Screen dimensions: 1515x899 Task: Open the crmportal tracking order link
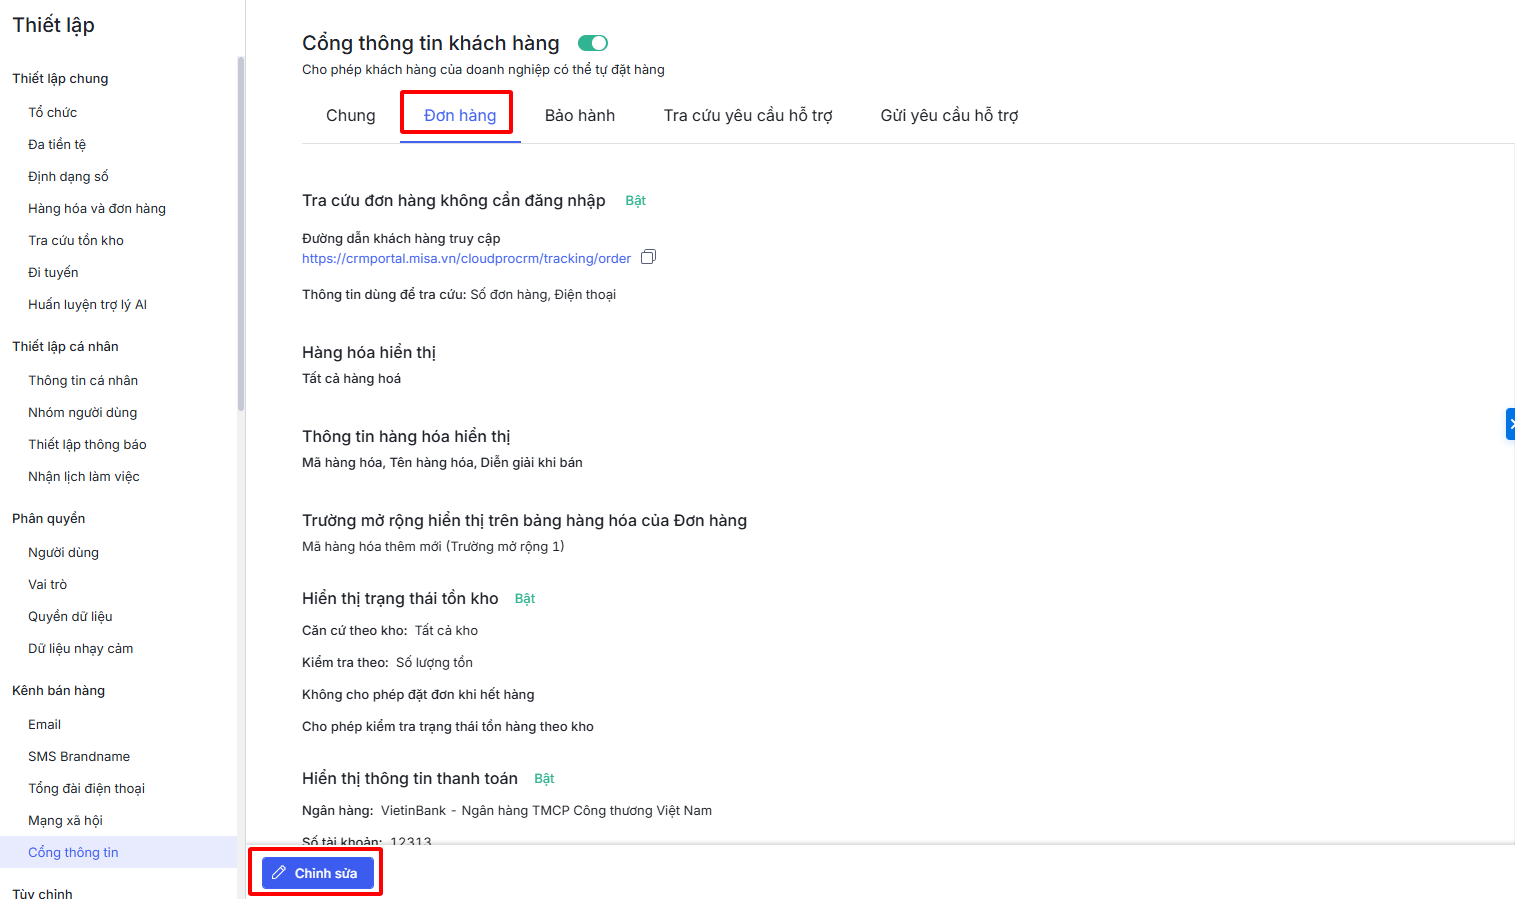click(x=466, y=258)
